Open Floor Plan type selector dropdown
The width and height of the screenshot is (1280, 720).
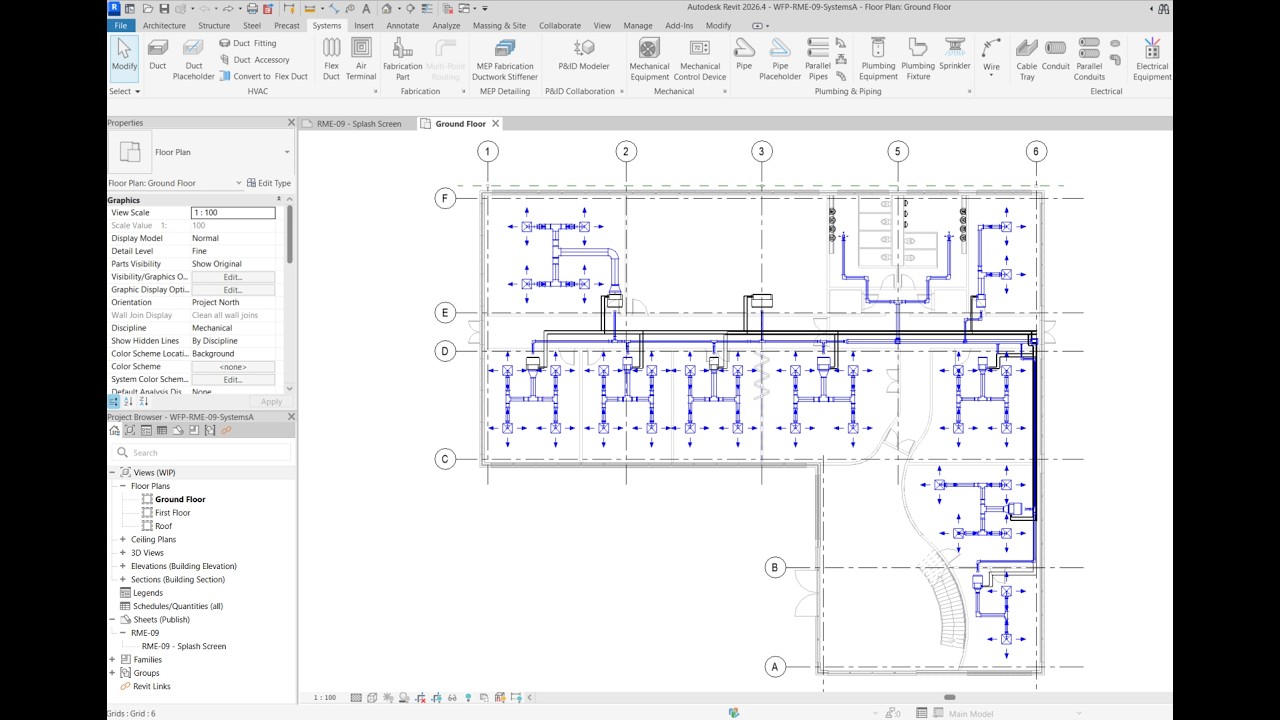pyautogui.click(x=287, y=152)
